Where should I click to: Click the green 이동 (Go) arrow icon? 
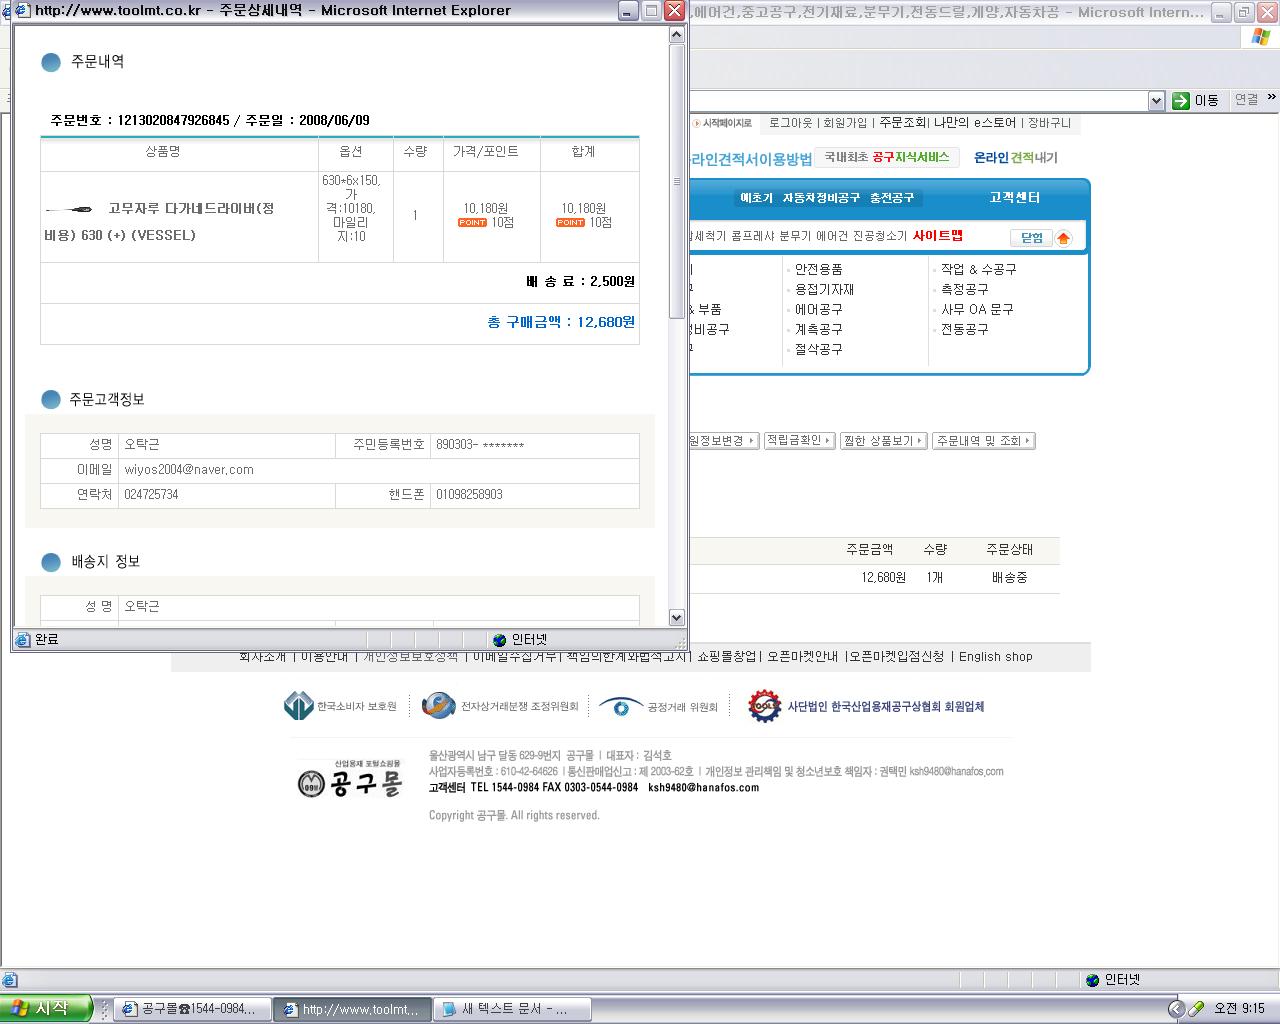(x=1181, y=100)
